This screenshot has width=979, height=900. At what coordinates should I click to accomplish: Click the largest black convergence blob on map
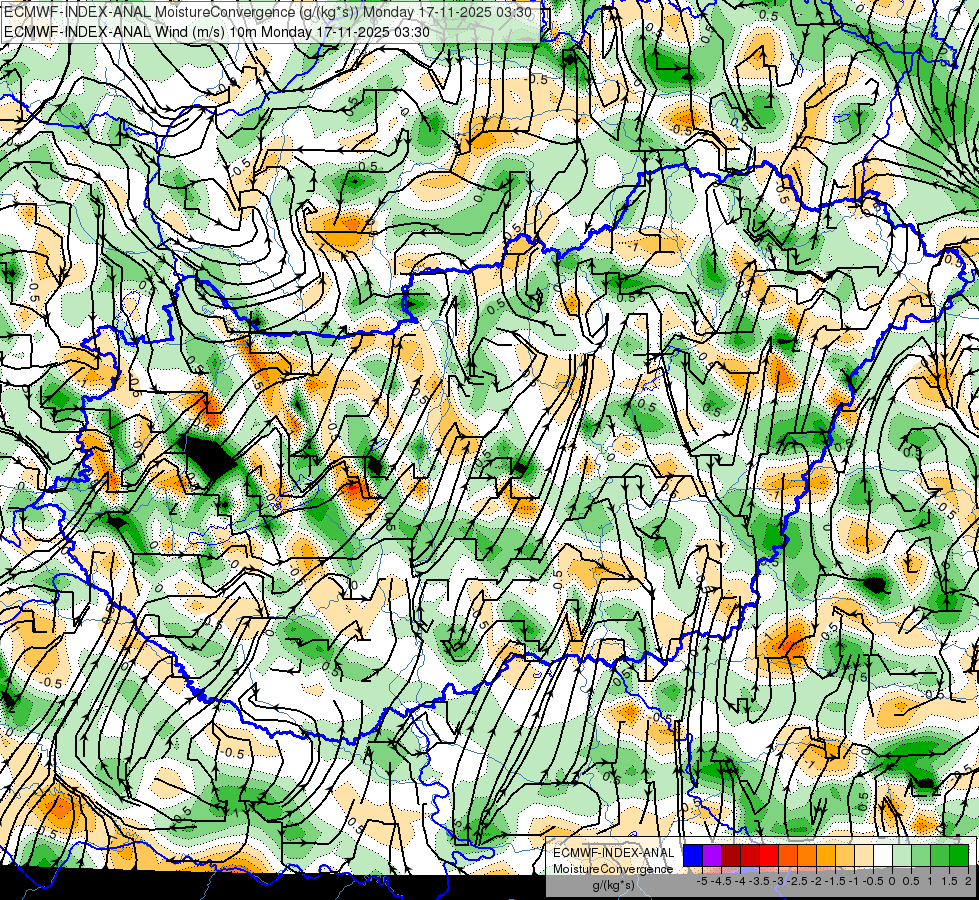click(207, 458)
